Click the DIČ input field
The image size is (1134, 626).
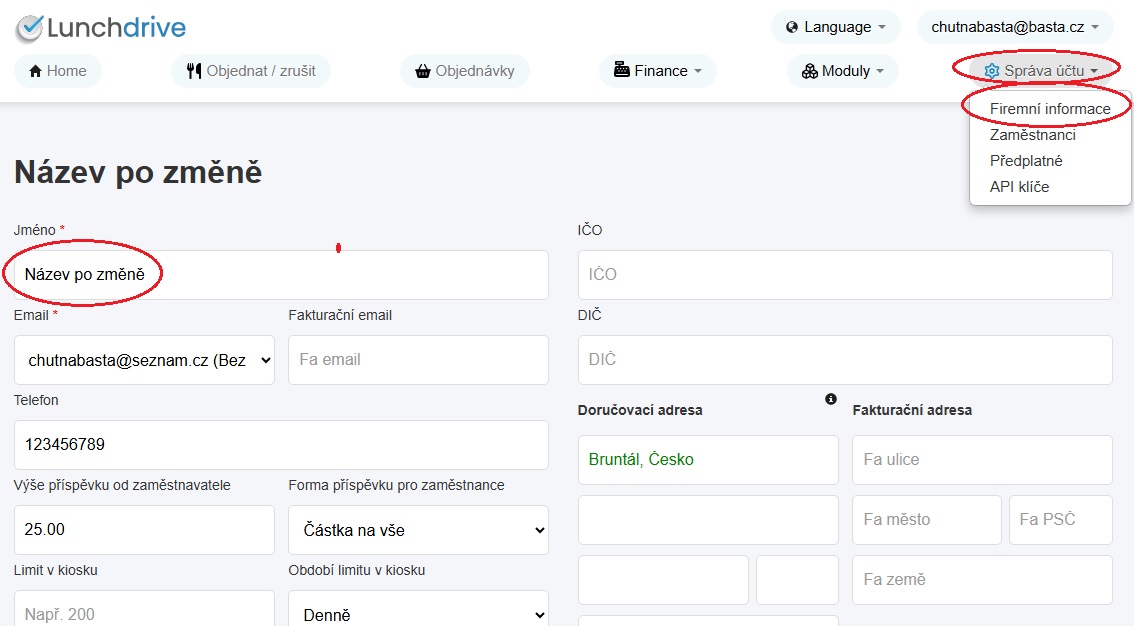pos(845,360)
